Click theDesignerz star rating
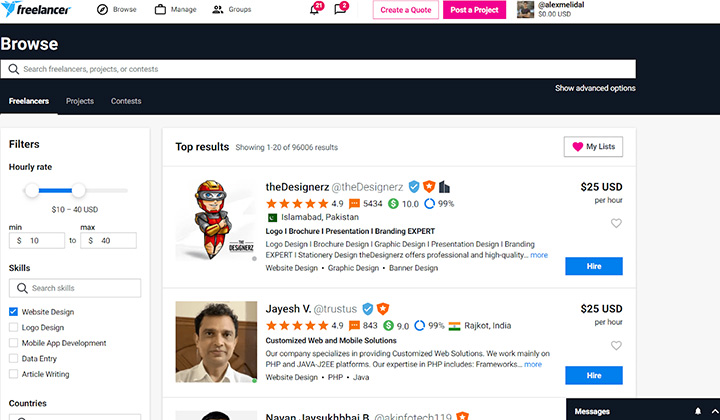The image size is (720, 420). click(297, 203)
